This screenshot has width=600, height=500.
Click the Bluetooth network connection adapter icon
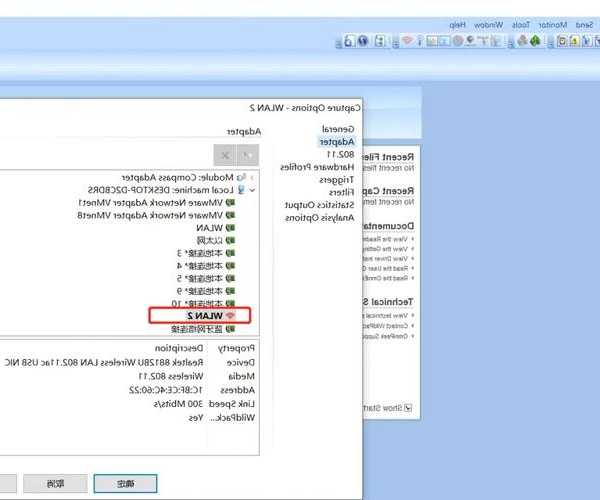point(232,329)
